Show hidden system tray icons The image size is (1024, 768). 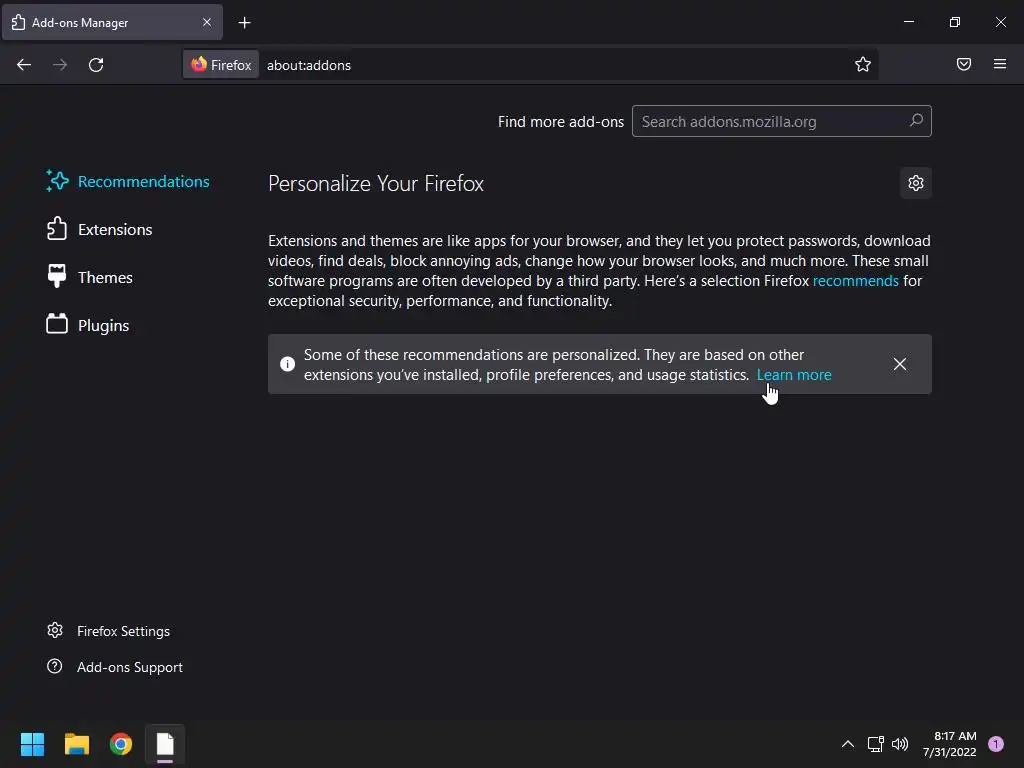[x=848, y=744]
